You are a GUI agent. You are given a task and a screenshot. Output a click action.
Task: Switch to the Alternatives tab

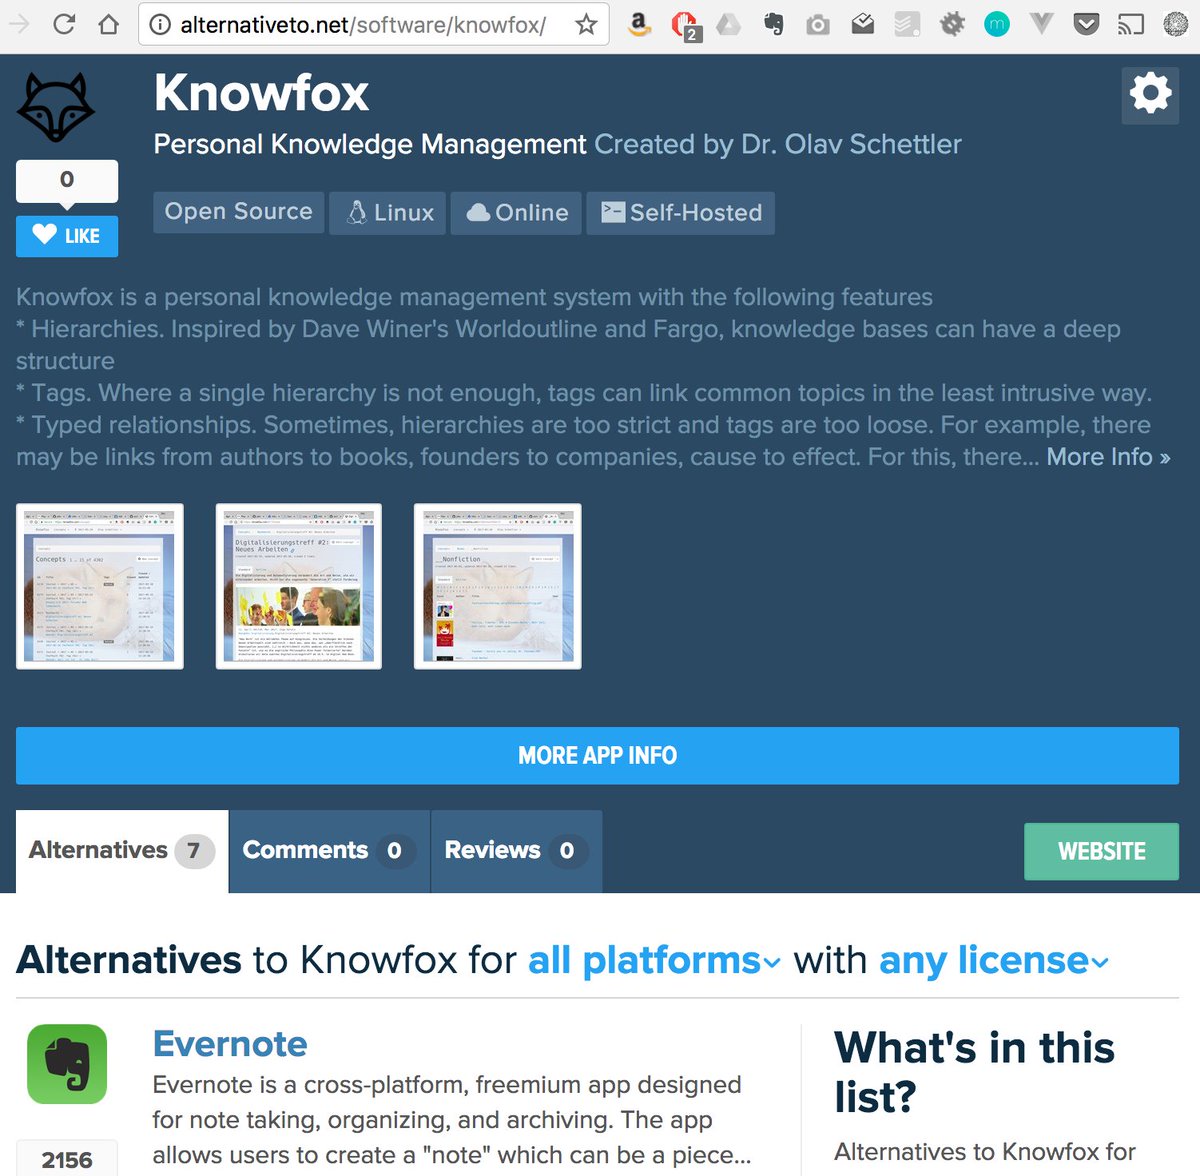pyautogui.click(x=122, y=851)
